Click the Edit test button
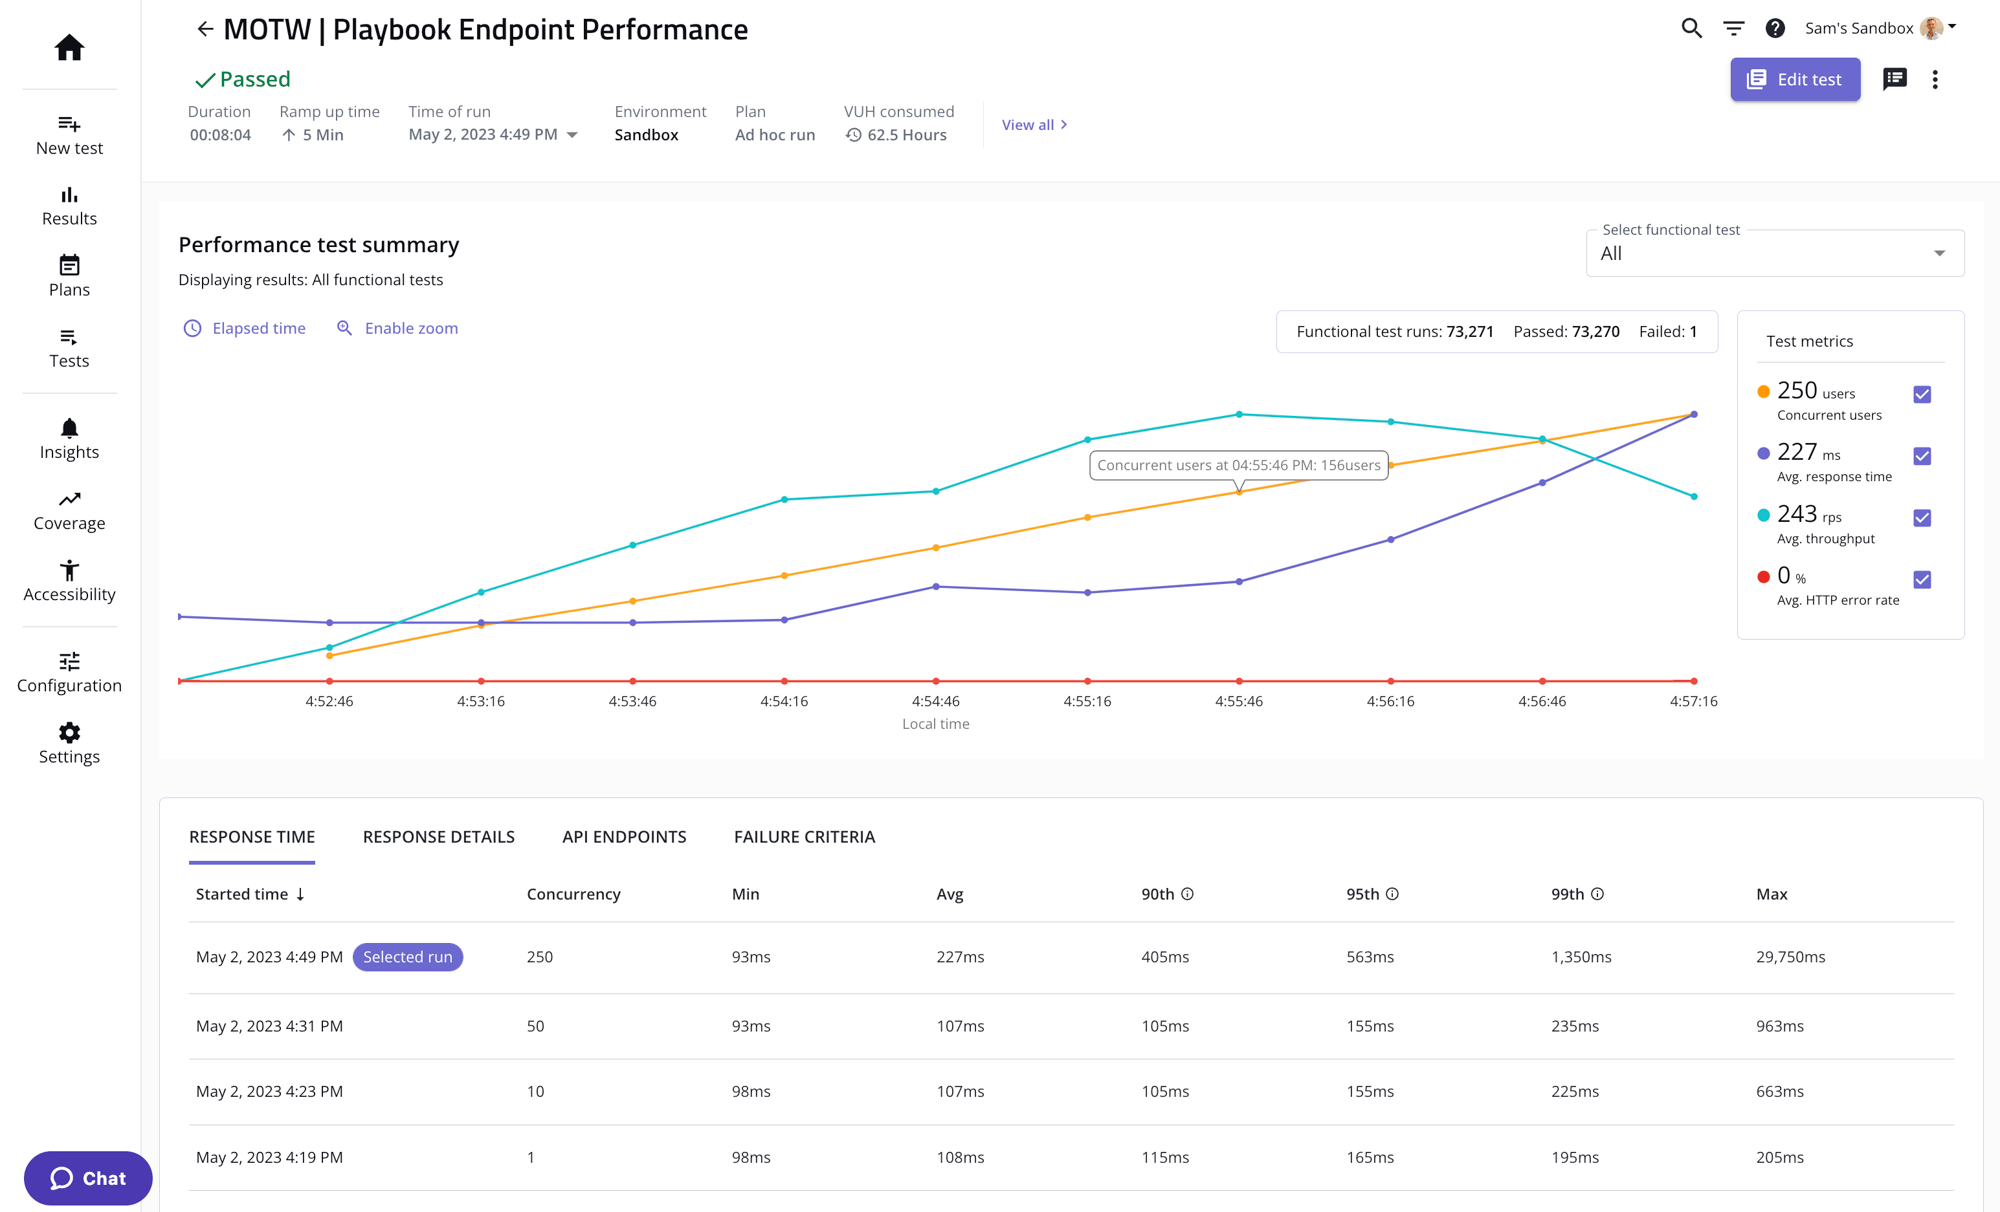 [1795, 79]
